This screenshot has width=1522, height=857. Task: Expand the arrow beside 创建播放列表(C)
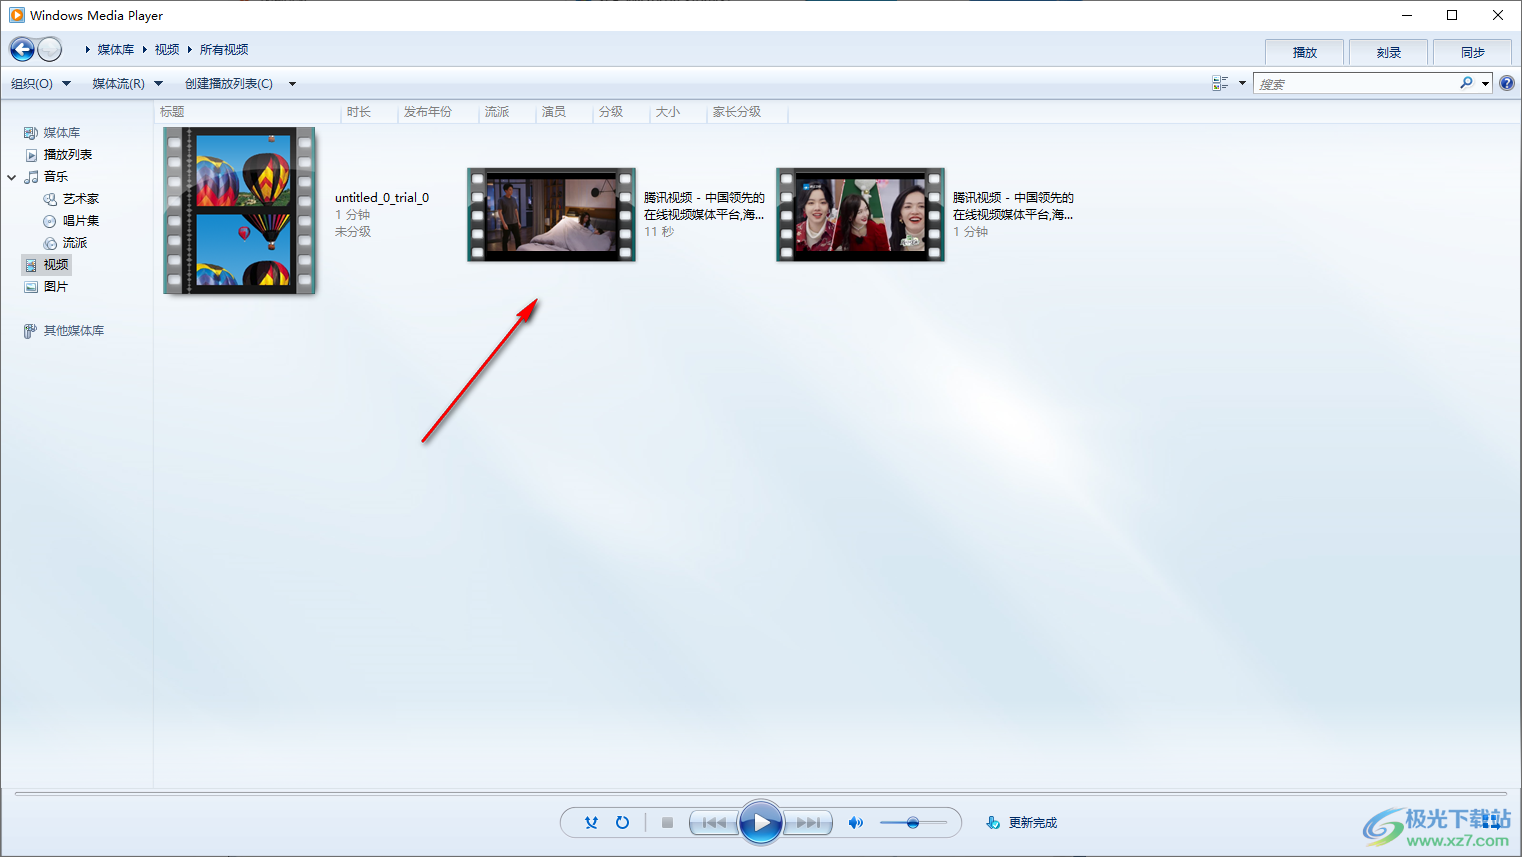(292, 84)
